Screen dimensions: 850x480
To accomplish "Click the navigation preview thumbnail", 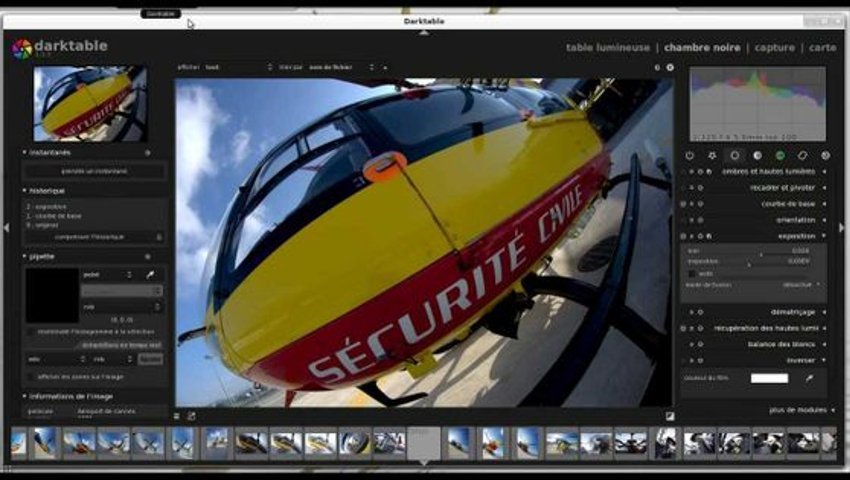I will (90, 104).
